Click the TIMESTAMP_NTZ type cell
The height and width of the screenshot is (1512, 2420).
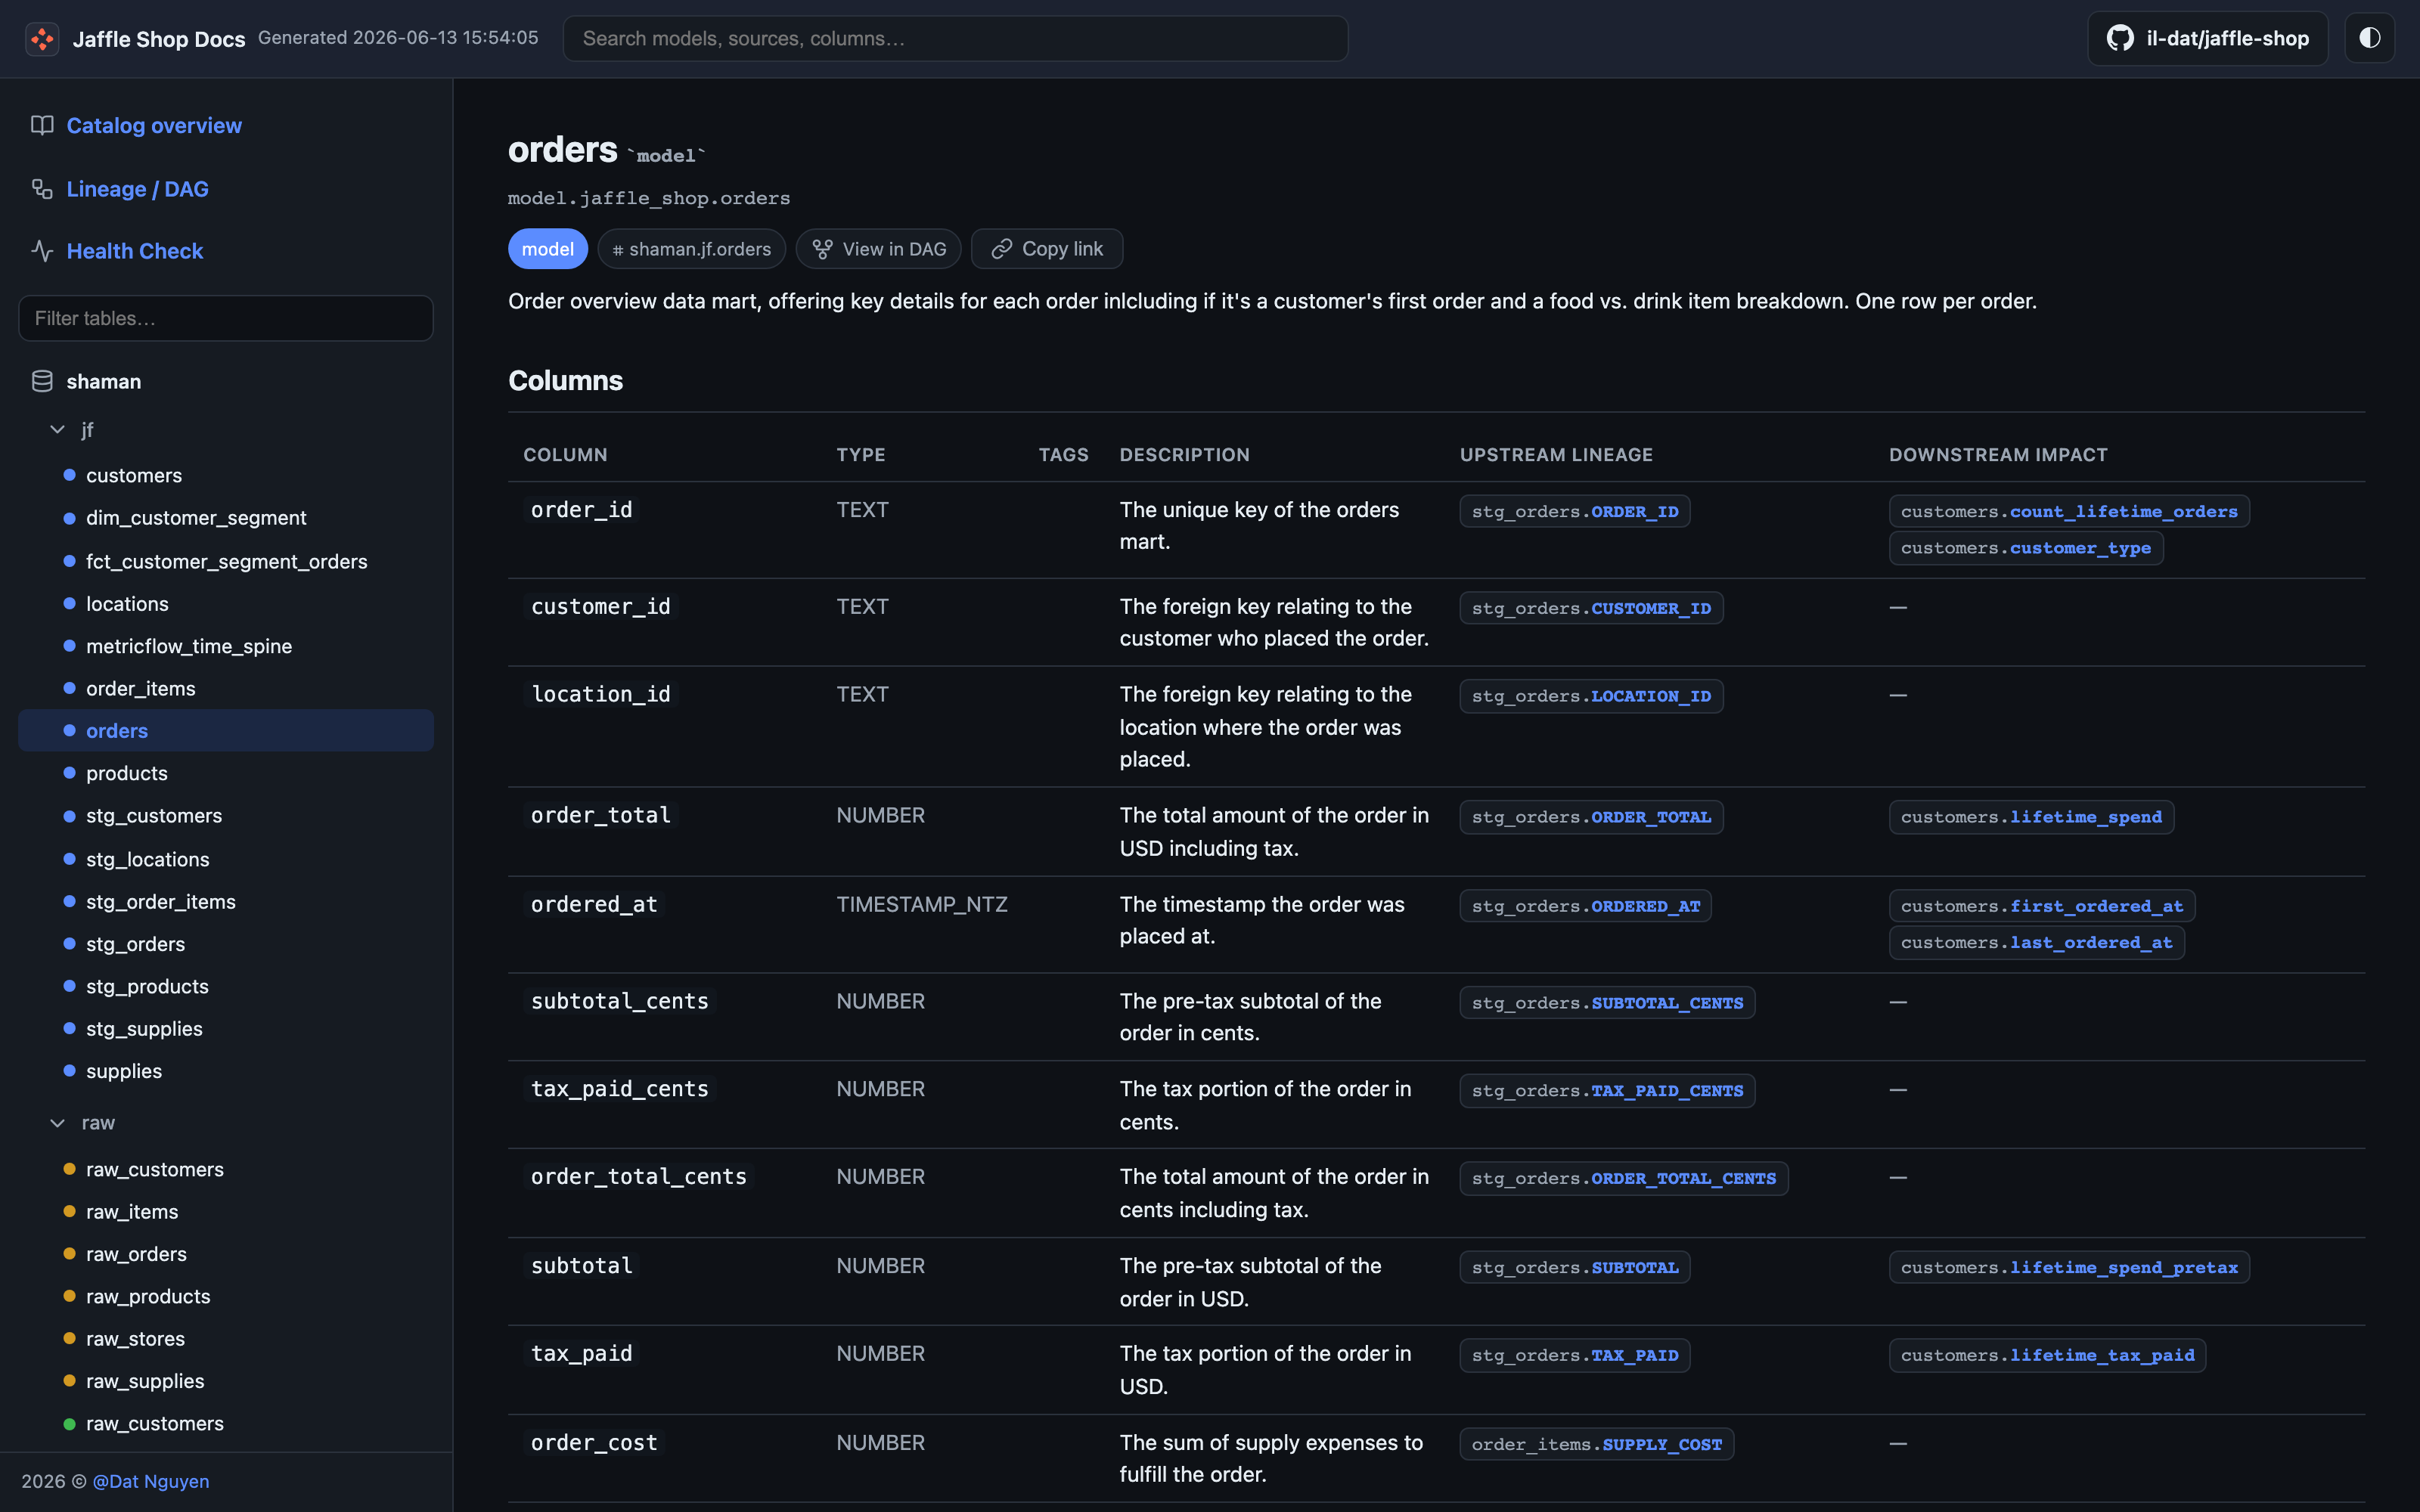point(922,904)
